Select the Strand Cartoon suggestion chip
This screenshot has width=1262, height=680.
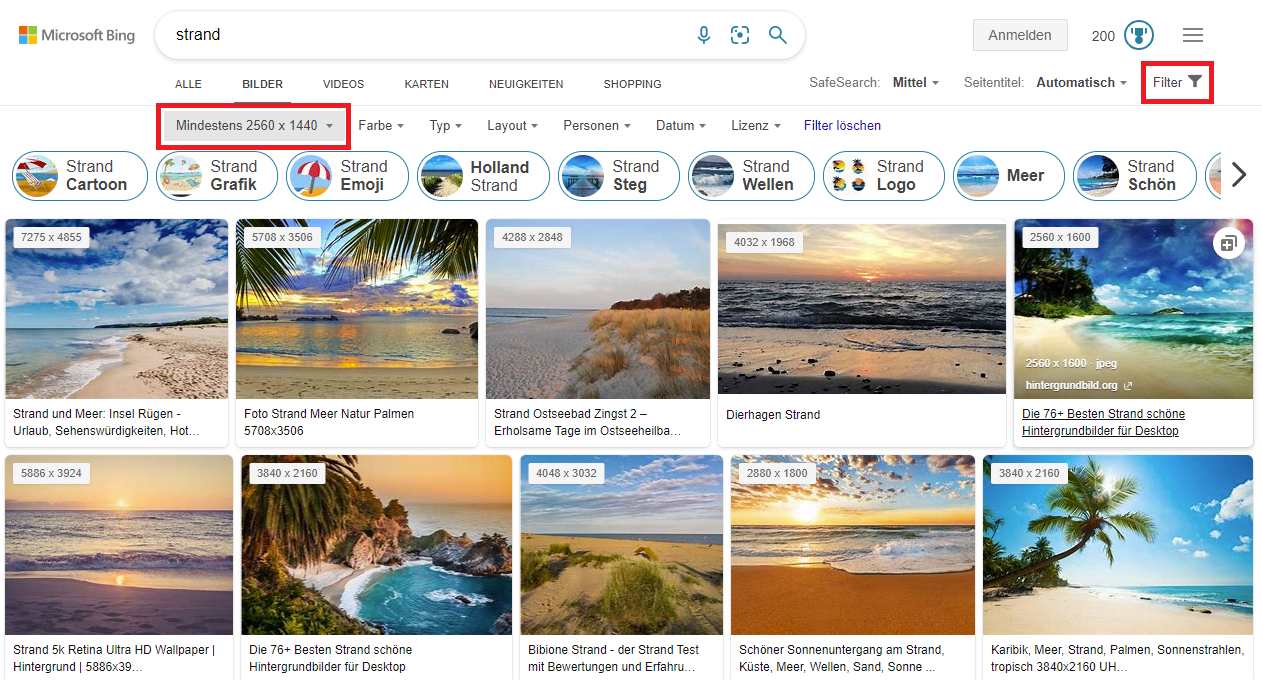pyautogui.click(x=80, y=176)
